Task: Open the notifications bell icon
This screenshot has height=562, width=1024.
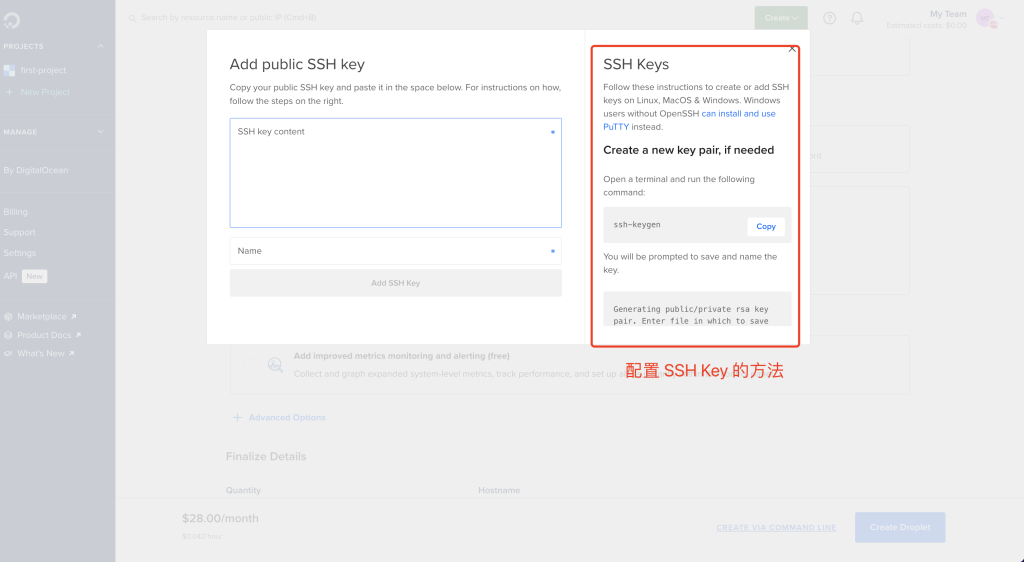Action: 857,18
